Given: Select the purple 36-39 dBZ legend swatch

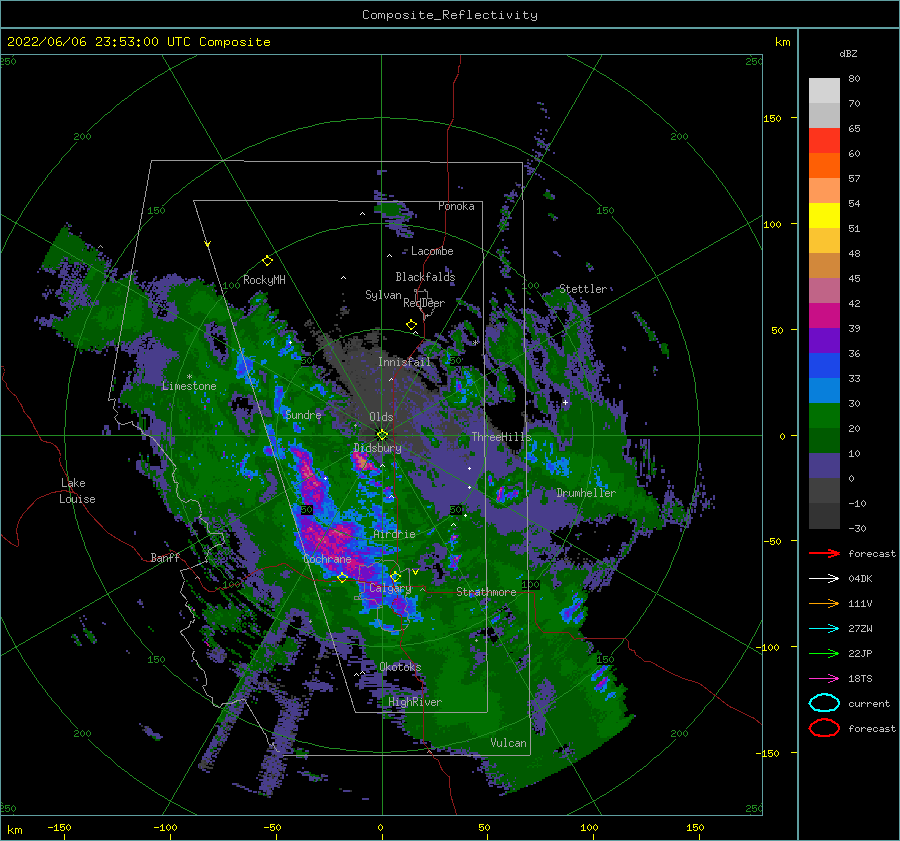Looking at the screenshot, I should pyautogui.click(x=824, y=340).
